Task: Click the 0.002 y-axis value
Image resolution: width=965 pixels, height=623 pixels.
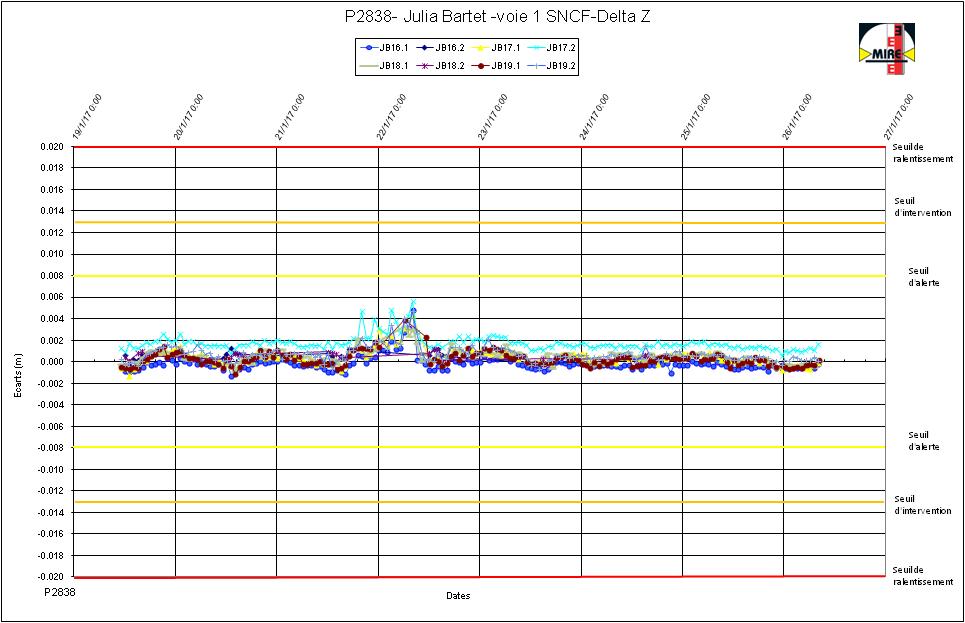Action: click(x=52, y=340)
